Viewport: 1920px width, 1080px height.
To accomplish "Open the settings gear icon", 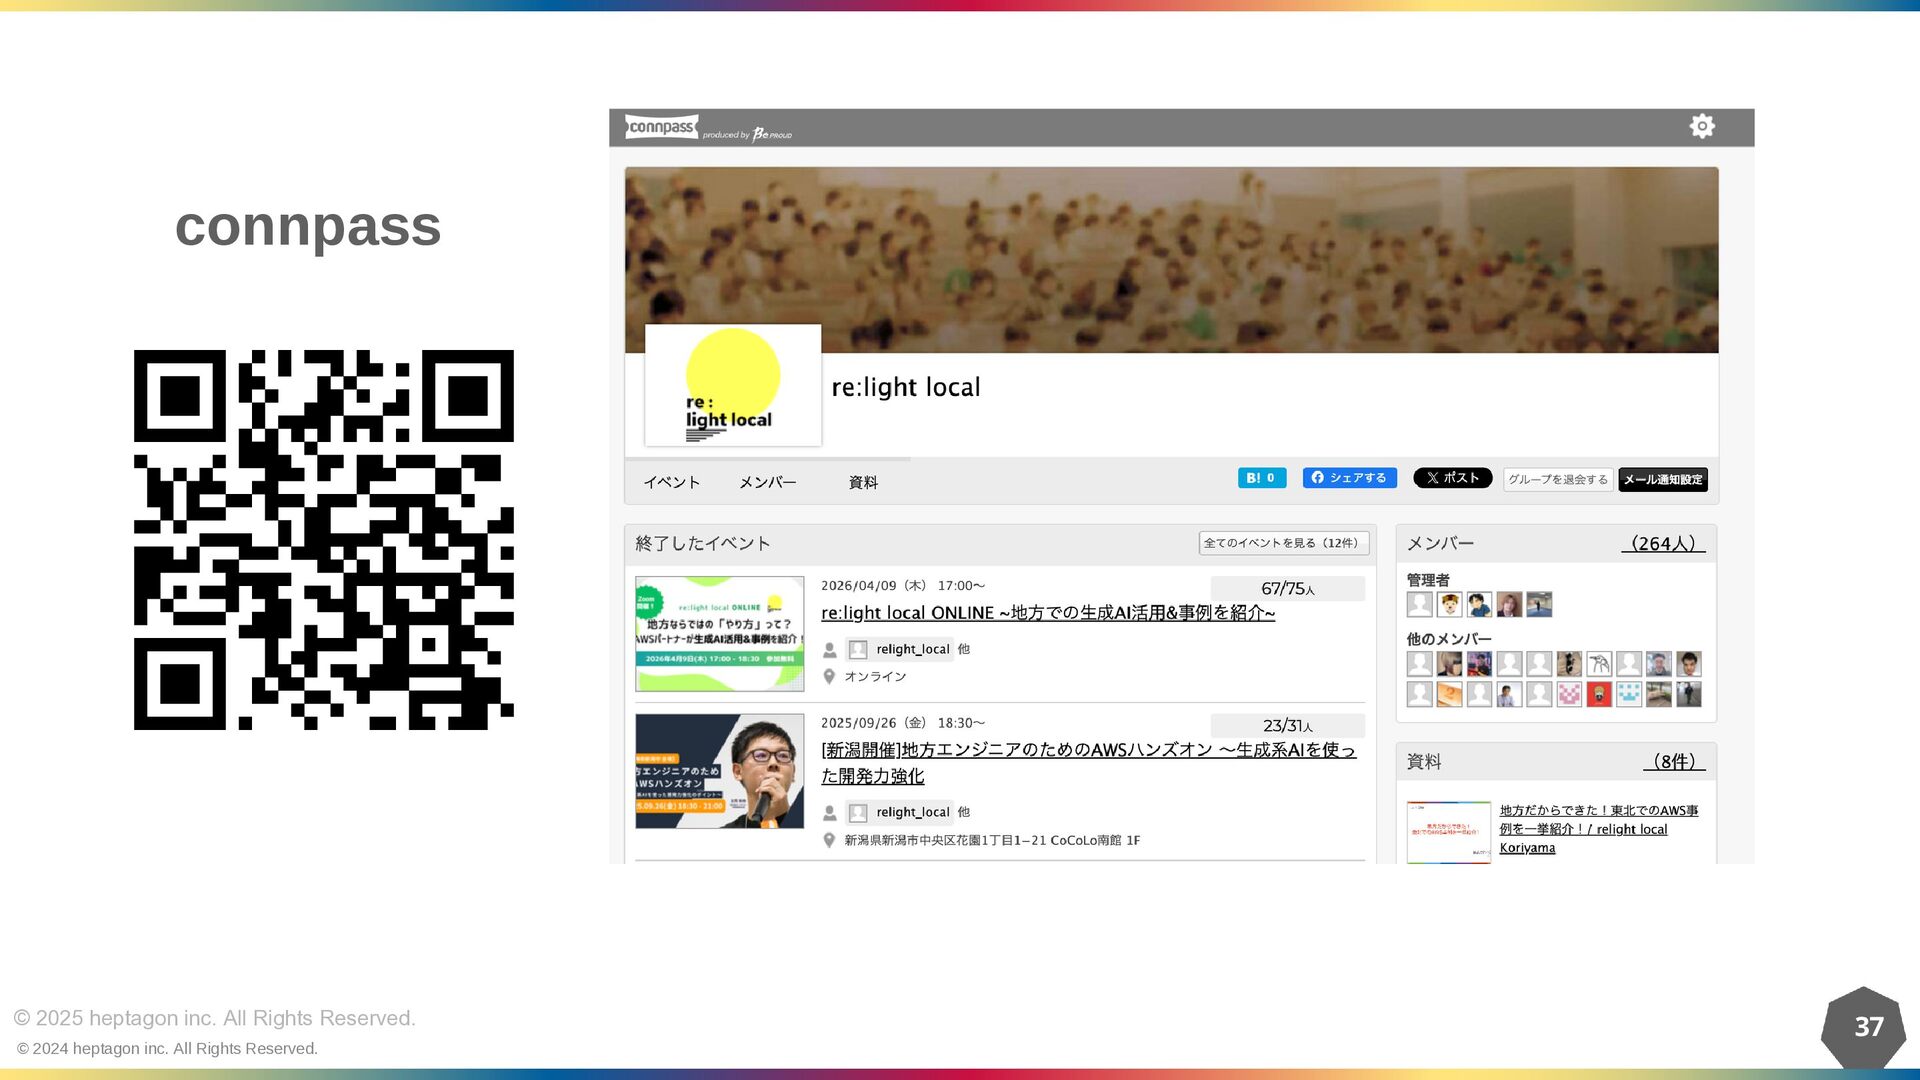I will pos(1701,126).
